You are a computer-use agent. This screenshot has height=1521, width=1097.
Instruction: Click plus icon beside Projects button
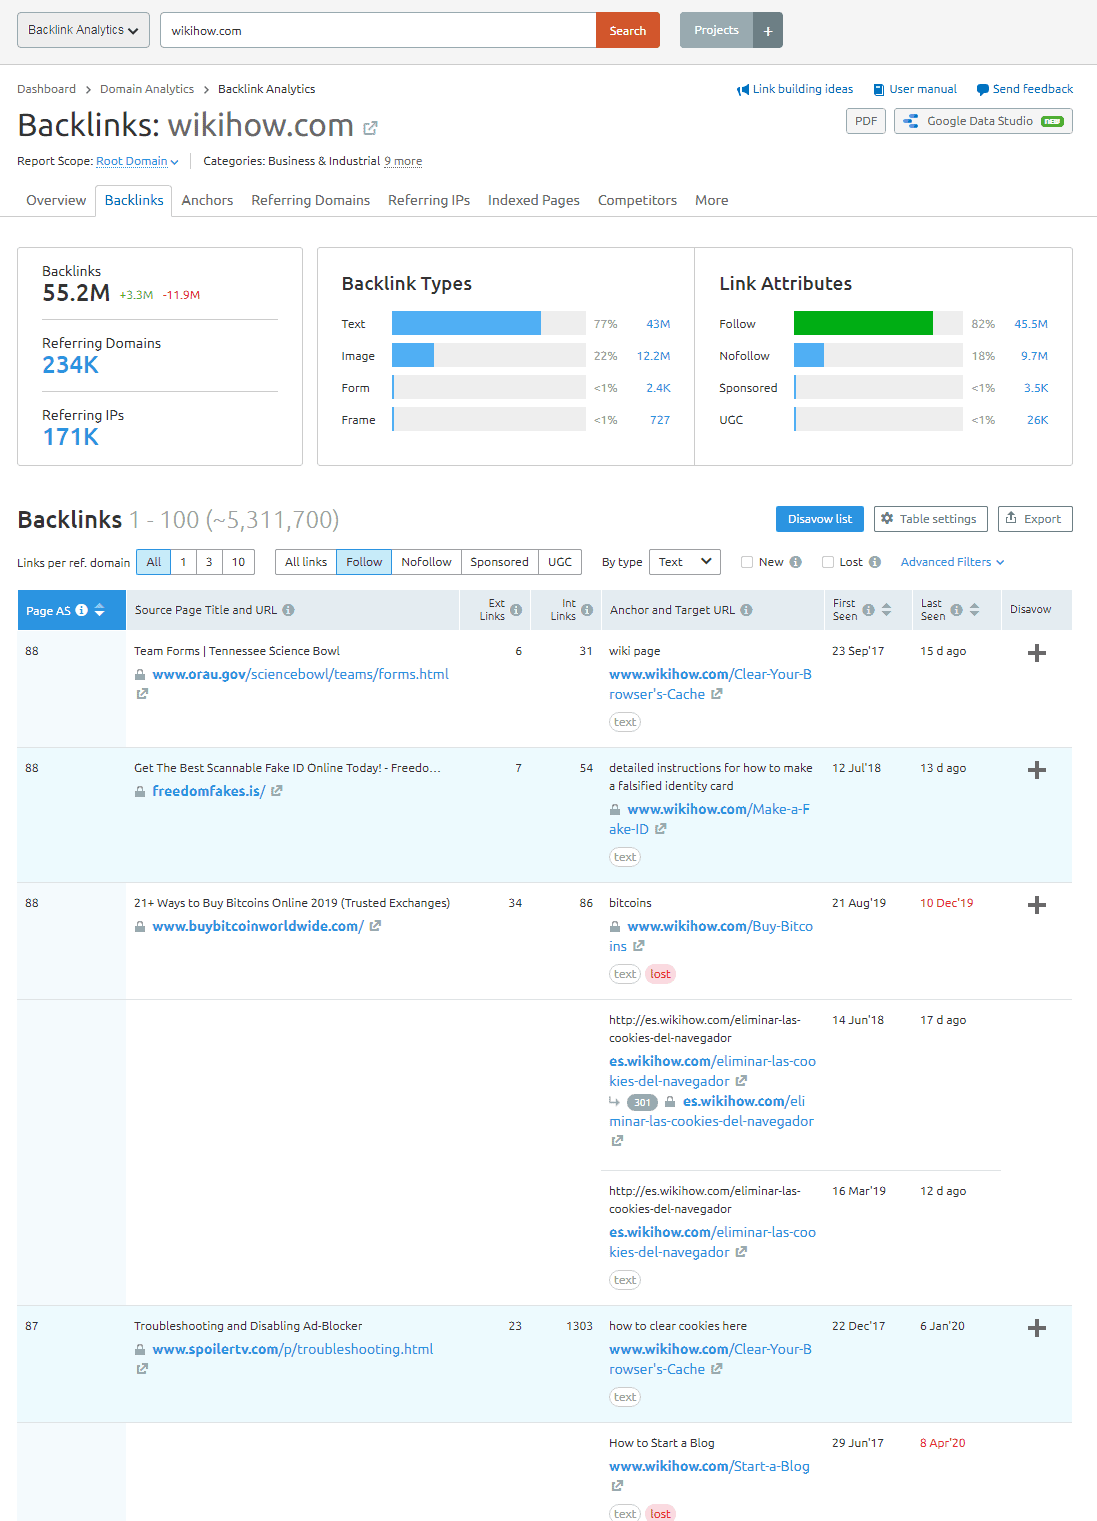[x=768, y=31]
